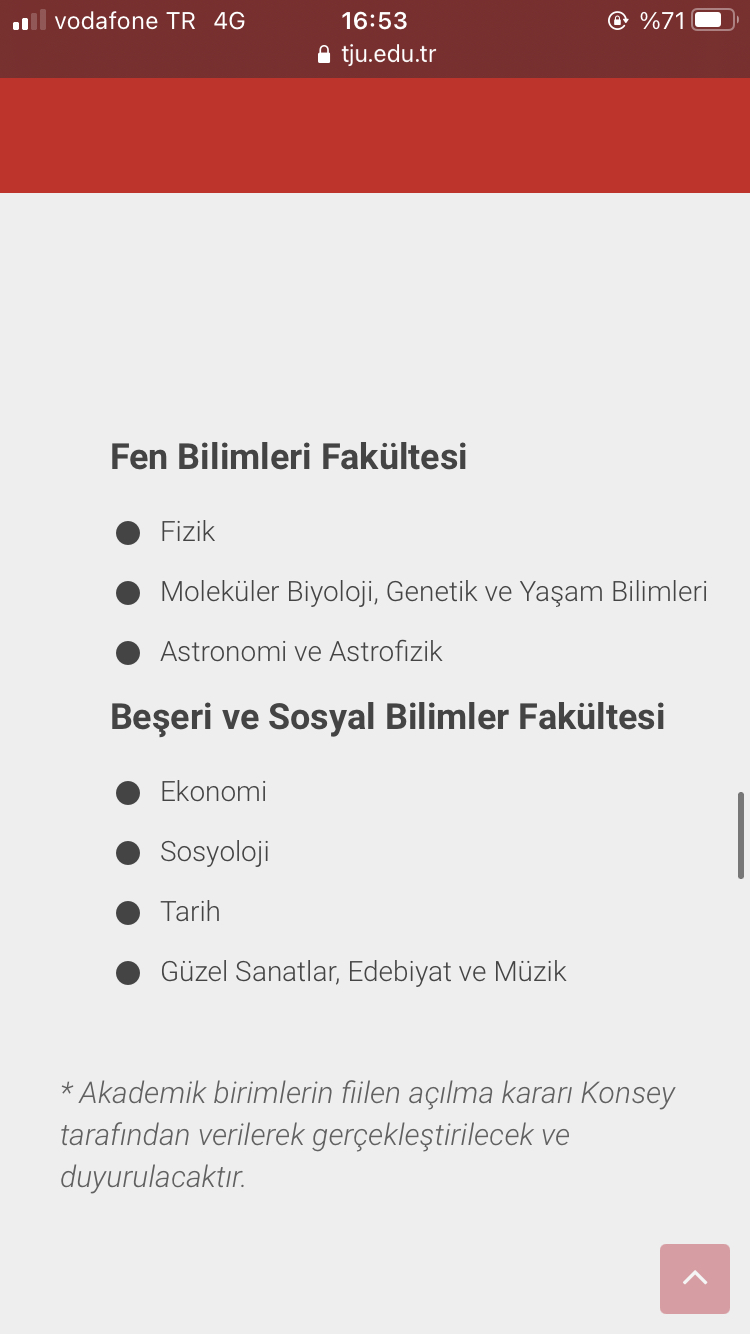Tap Beşeri ve Sosyal Bilimler Fakültesi heading
Viewport: 750px width, 1334px height.
(x=388, y=717)
